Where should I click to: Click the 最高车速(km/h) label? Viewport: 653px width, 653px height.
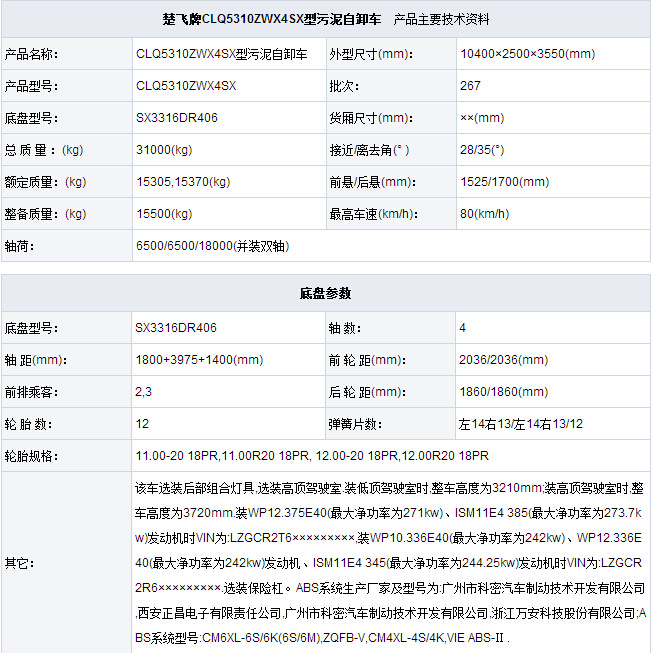[x=374, y=214]
